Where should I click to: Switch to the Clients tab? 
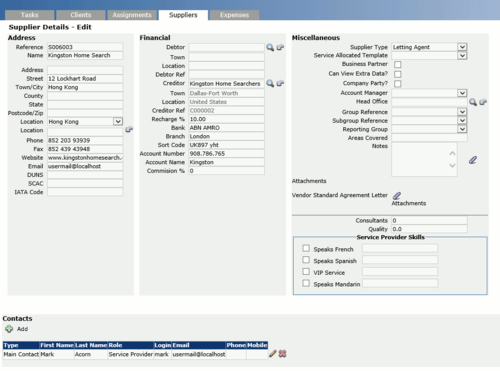pos(81,15)
